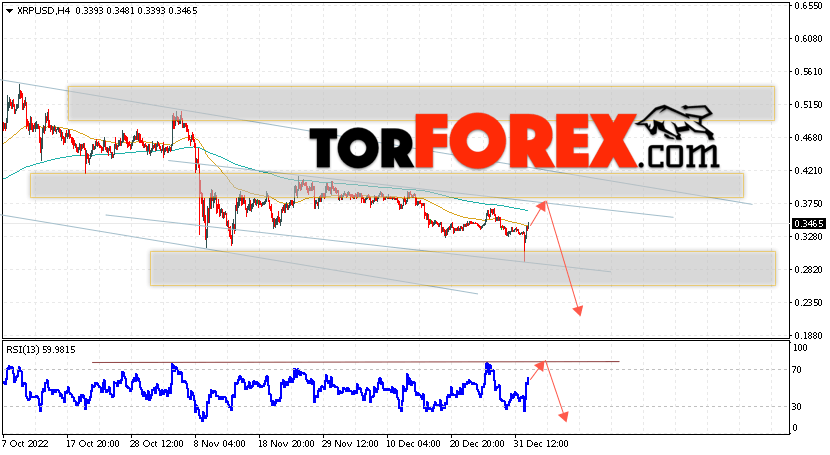Click the 31 Dec 12:00 date label
Viewport: 830px width, 455px height.
click(541, 443)
